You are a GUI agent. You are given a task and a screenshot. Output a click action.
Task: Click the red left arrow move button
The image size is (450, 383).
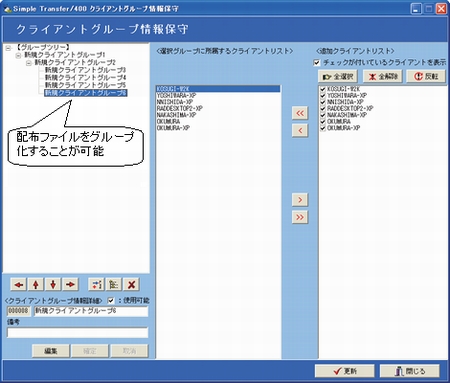click(19, 284)
